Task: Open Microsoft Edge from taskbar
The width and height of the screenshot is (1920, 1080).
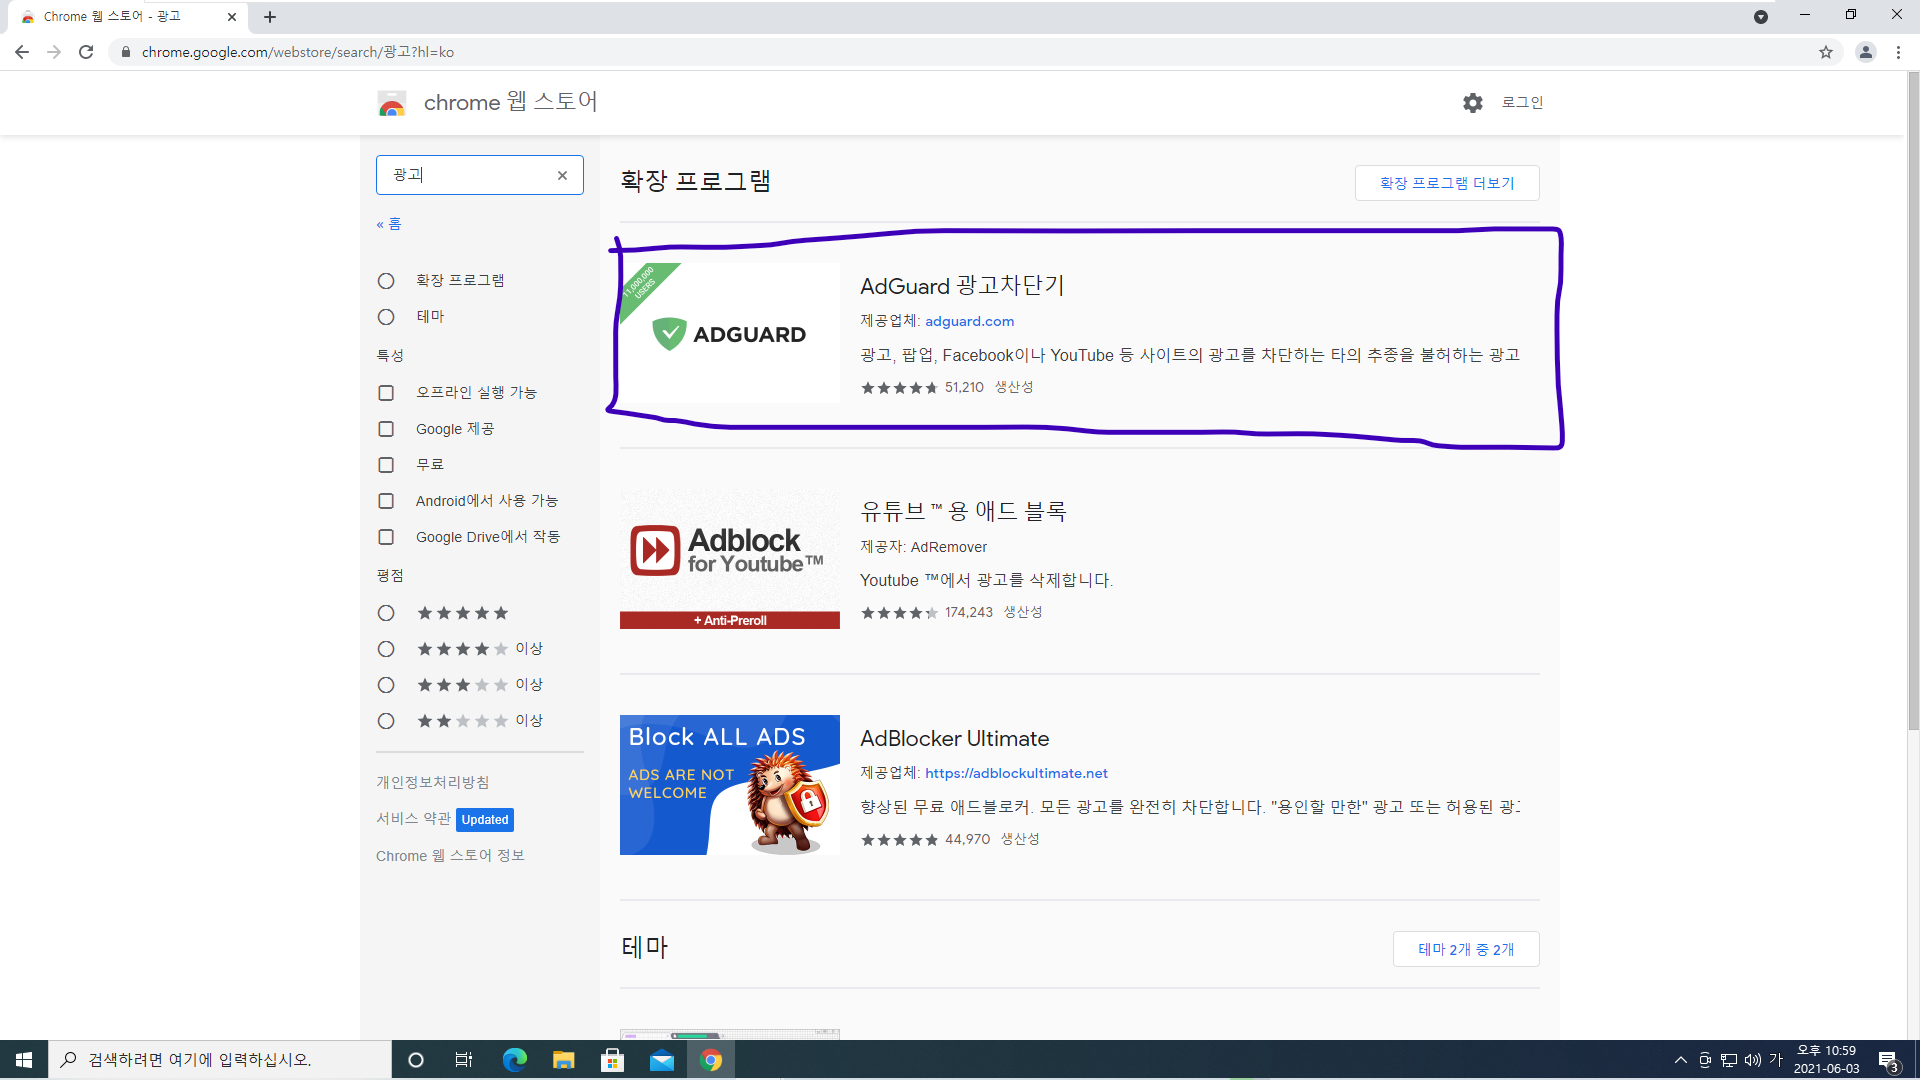Action: (x=514, y=1060)
